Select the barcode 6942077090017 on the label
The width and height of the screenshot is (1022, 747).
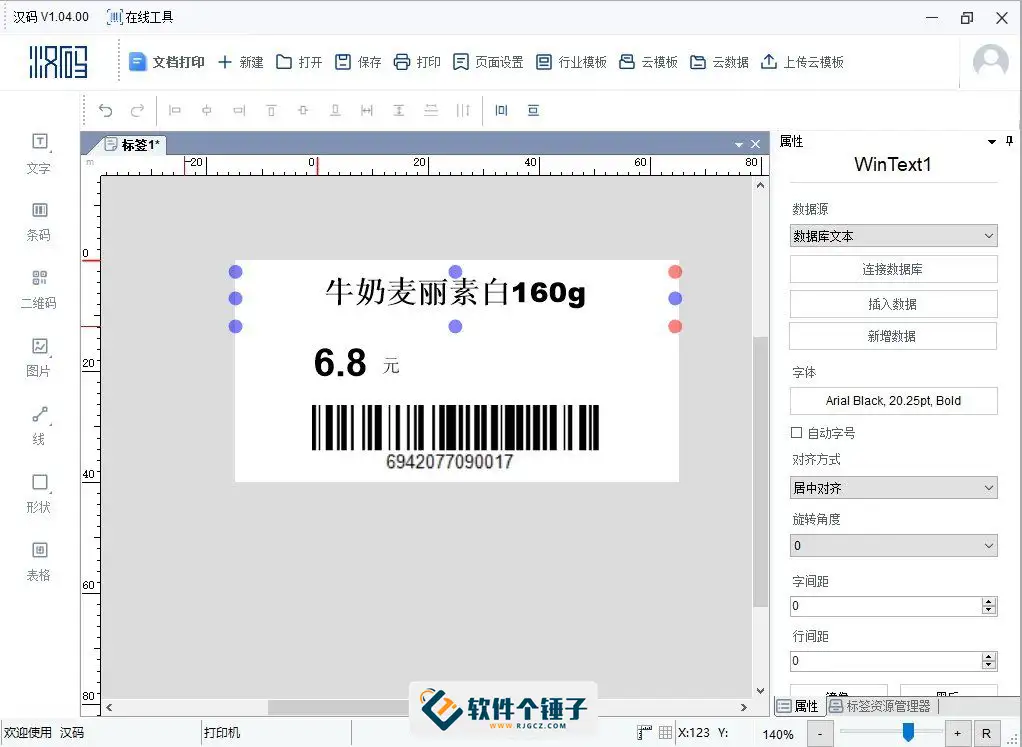click(455, 437)
